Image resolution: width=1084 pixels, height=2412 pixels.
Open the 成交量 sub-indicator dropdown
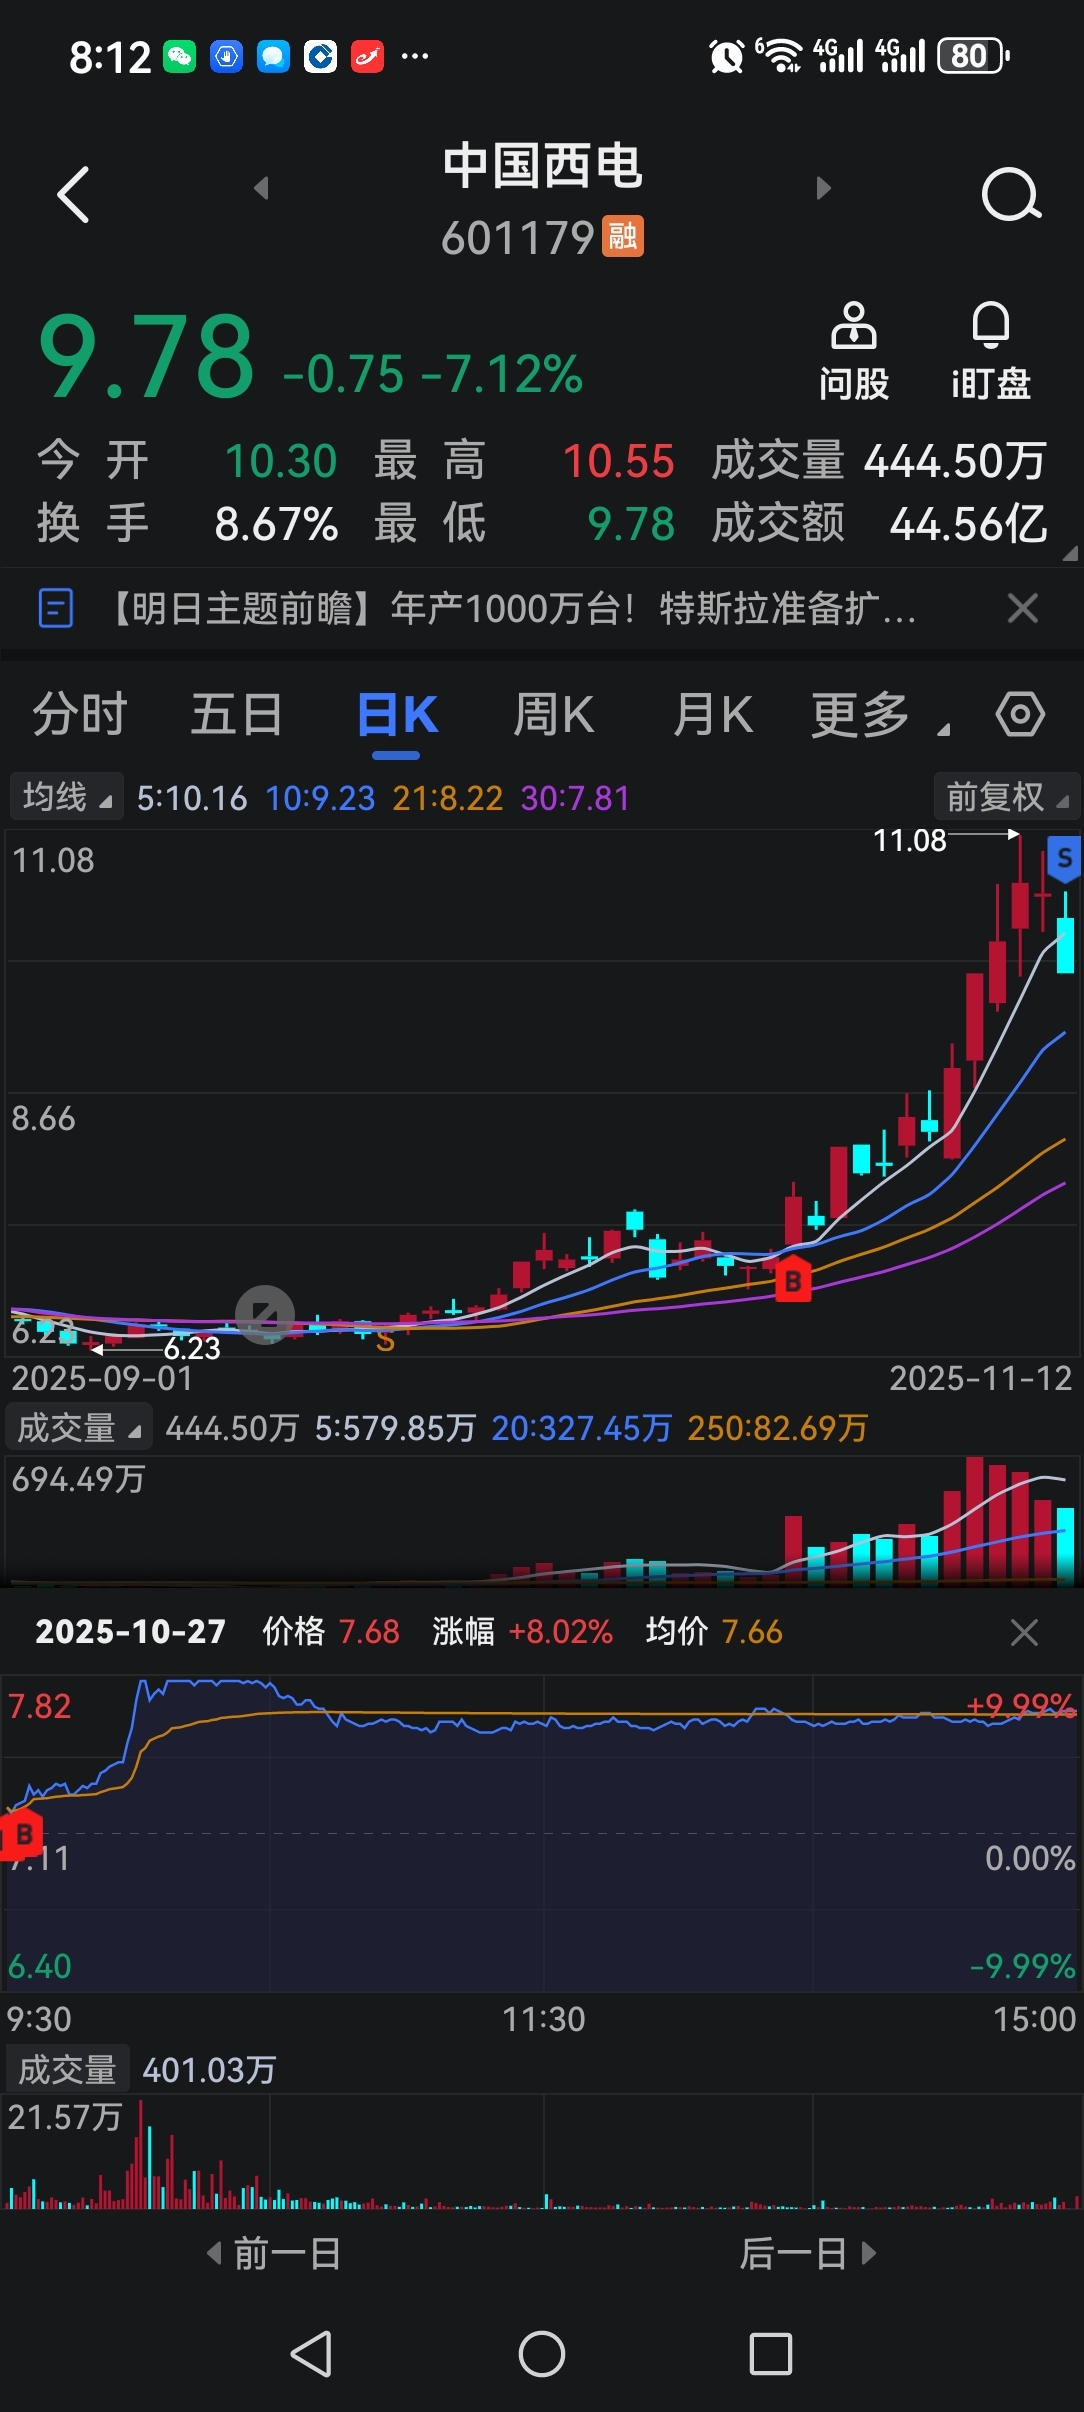pos(78,1428)
